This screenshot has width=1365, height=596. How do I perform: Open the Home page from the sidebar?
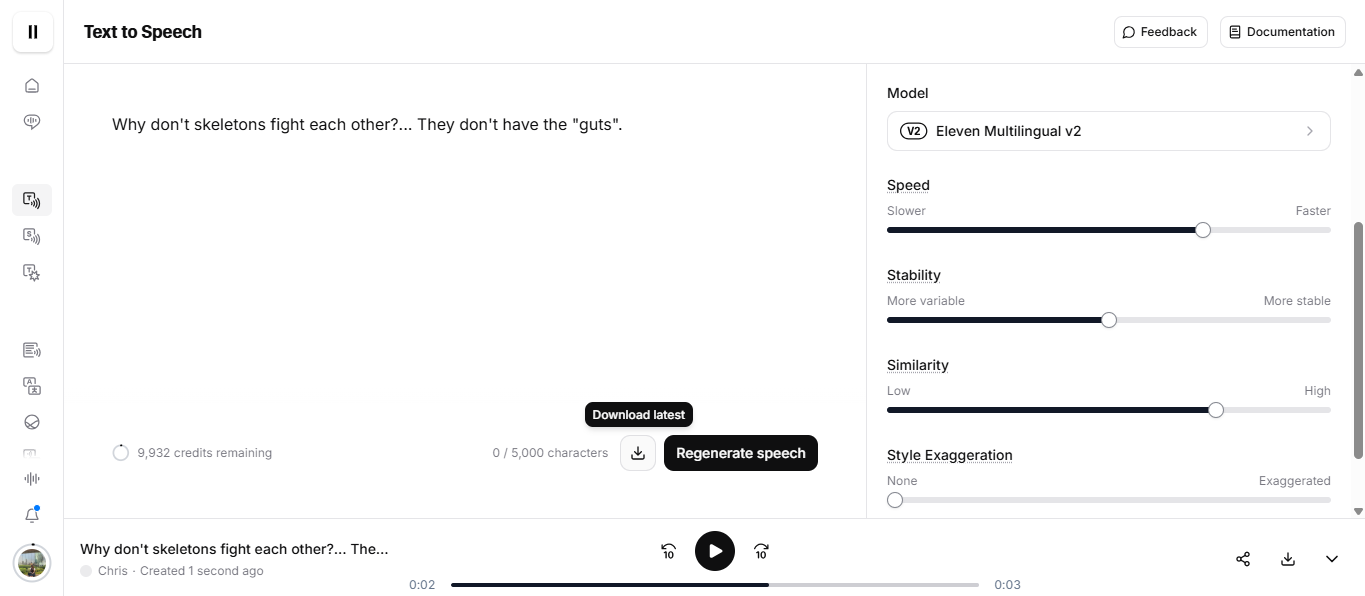pos(31,85)
